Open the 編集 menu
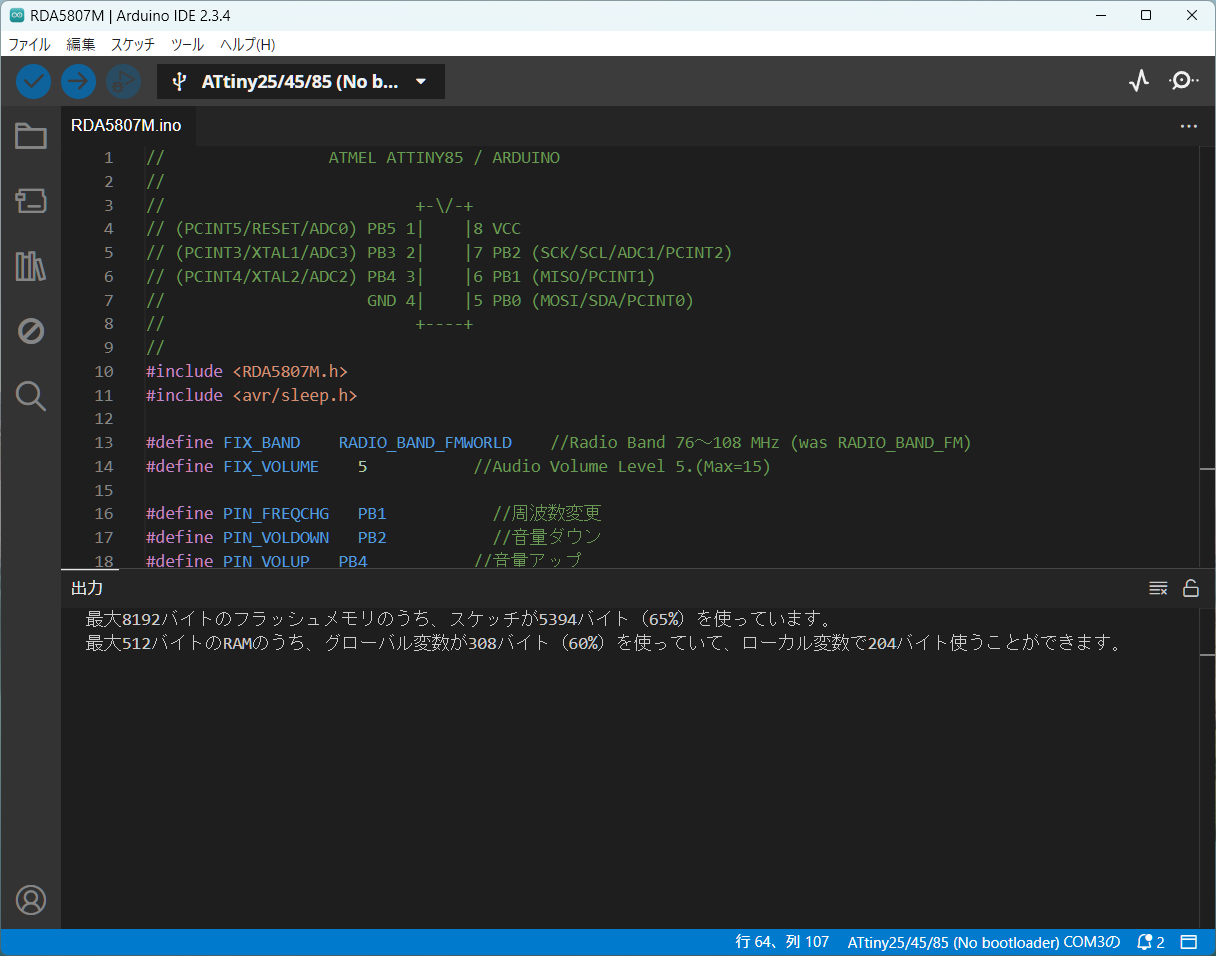The height and width of the screenshot is (956, 1216). (81, 44)
